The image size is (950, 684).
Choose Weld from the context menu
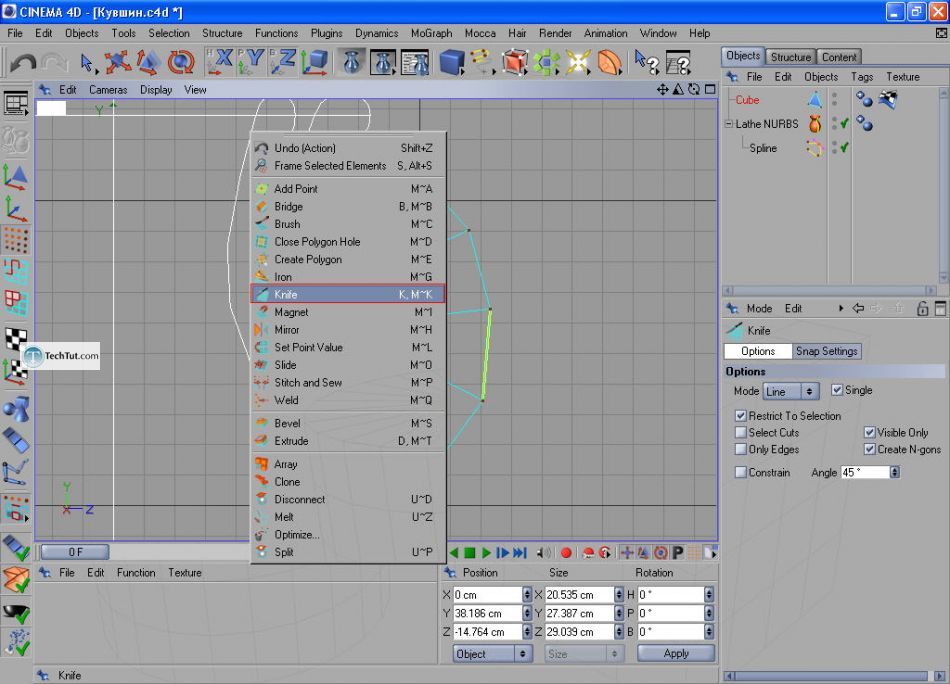(x=347, y=400)
